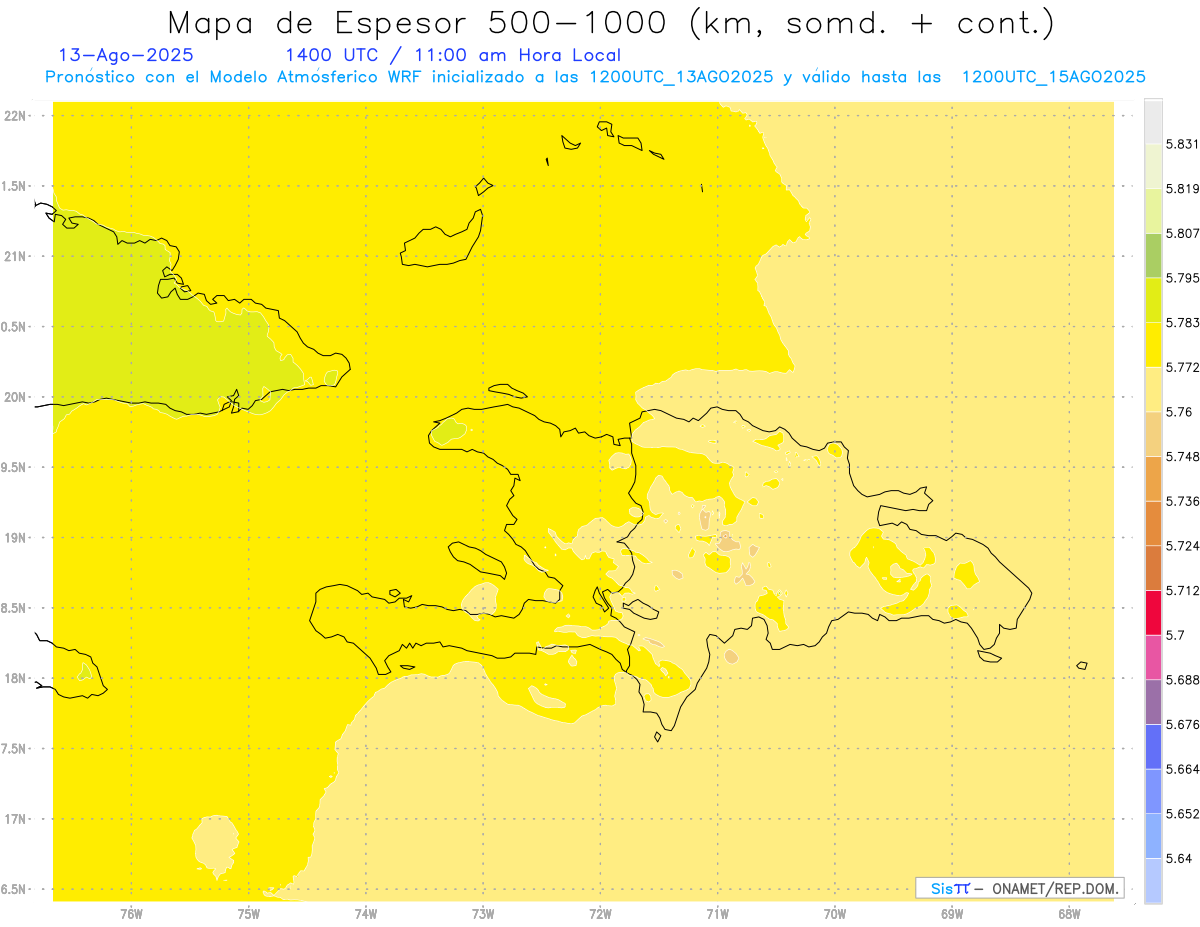
Task: Click the latitude axis label 17N
Action: click(15, 819)
